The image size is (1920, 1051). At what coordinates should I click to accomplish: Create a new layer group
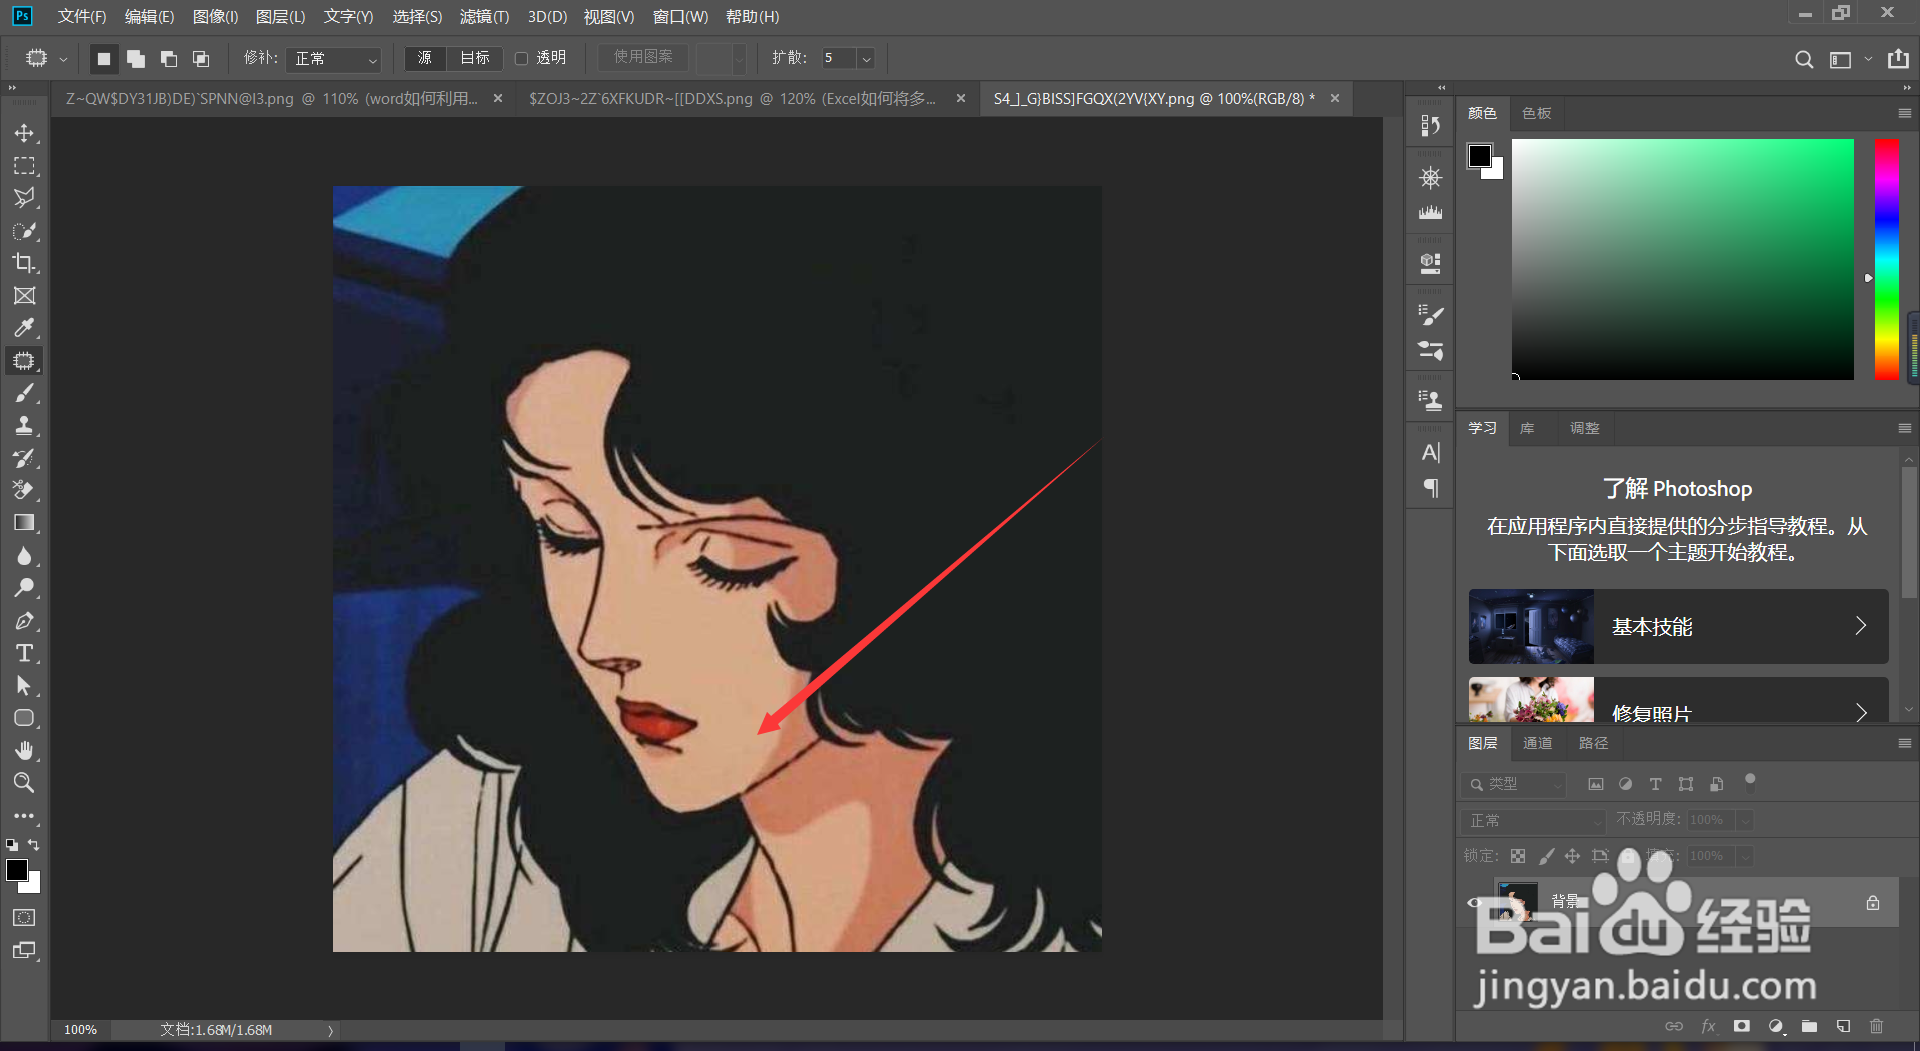pos(1810,1026)
